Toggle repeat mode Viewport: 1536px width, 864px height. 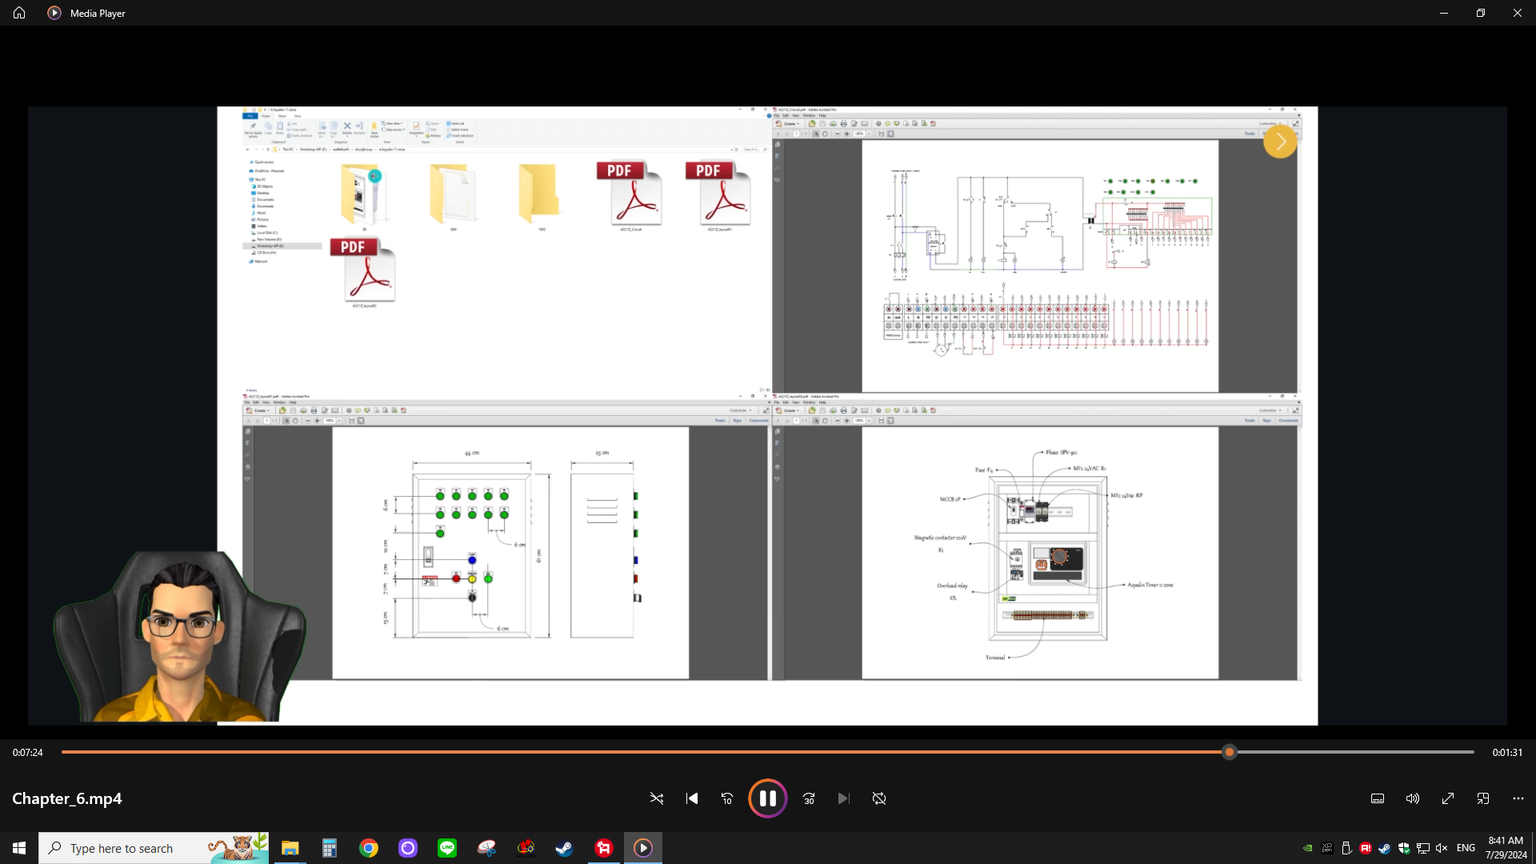[x=879, y=798]
